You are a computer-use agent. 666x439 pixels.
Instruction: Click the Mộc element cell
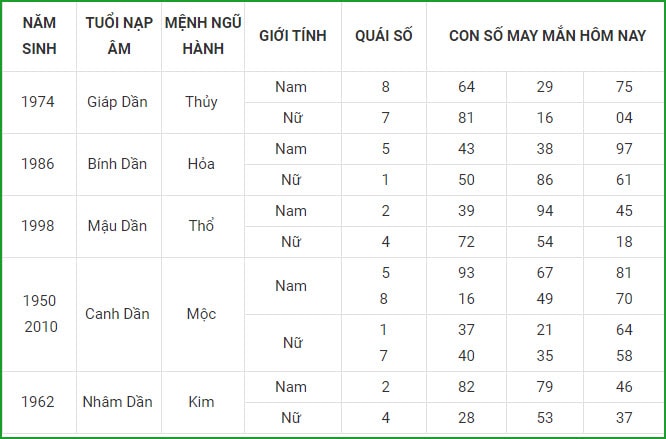(x=202, y=314)
